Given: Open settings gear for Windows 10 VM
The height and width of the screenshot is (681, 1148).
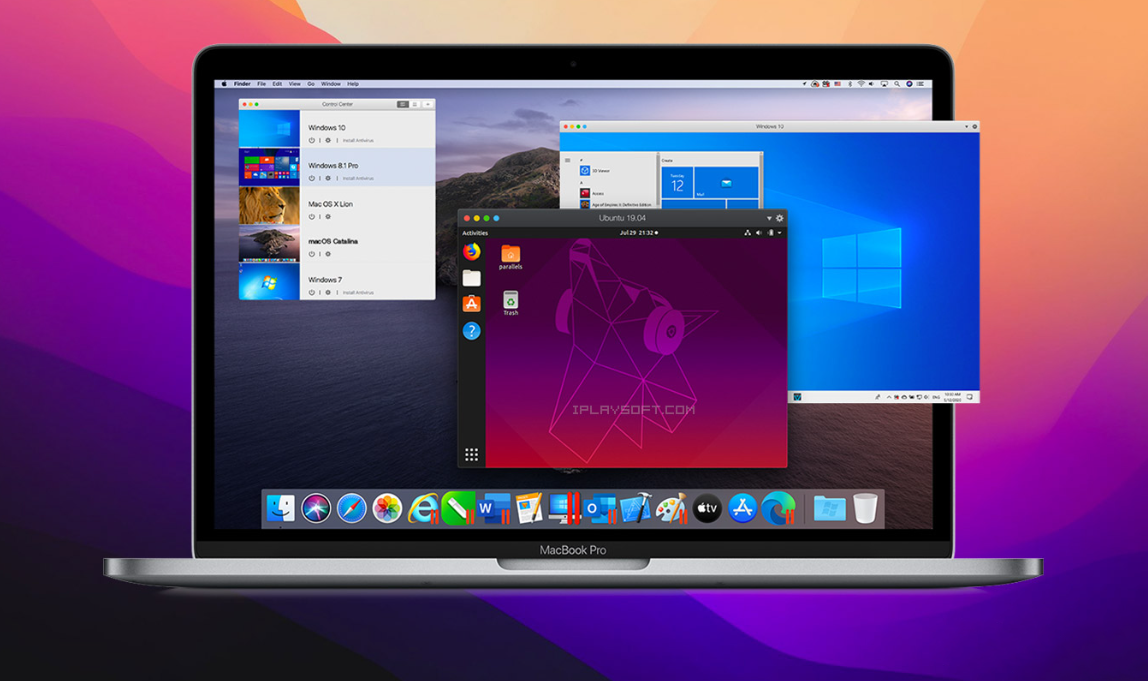Looking at the screenshot, I should [328, 140].
